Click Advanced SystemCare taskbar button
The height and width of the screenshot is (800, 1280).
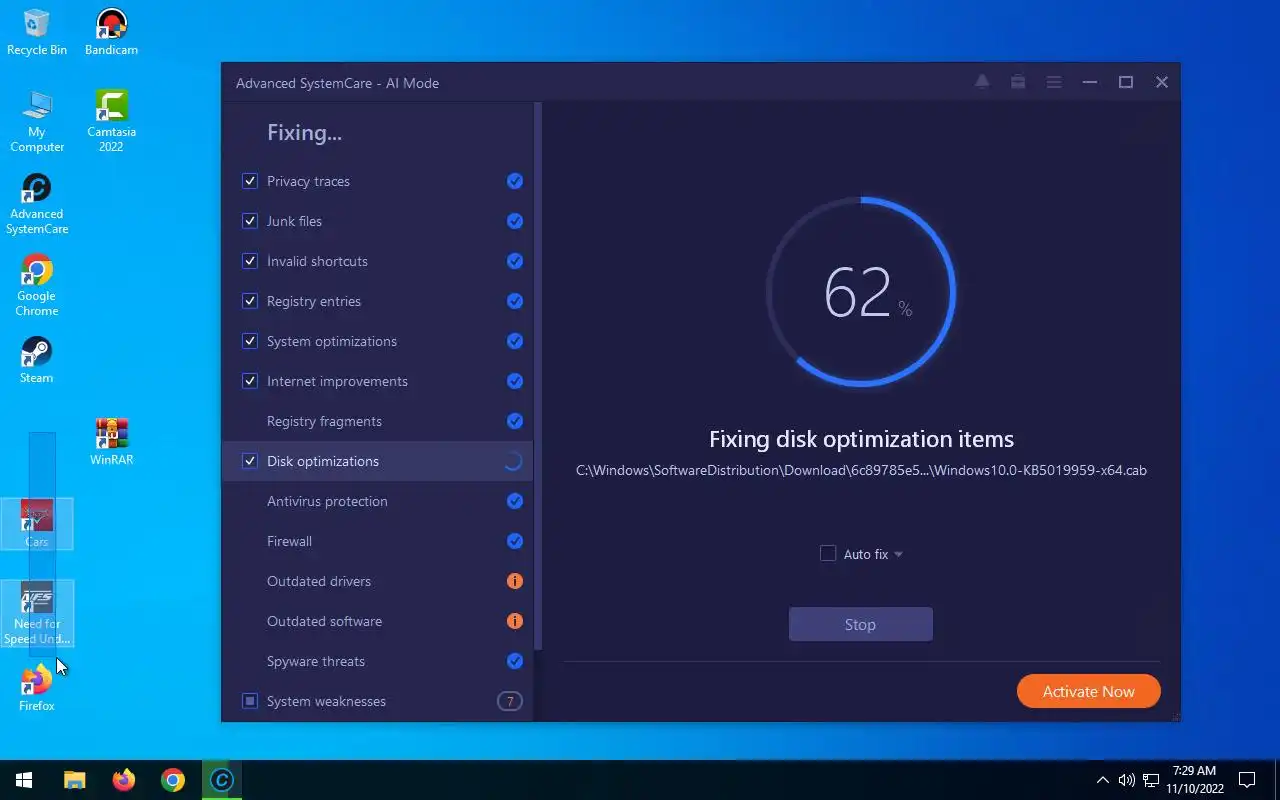[222, 780]
